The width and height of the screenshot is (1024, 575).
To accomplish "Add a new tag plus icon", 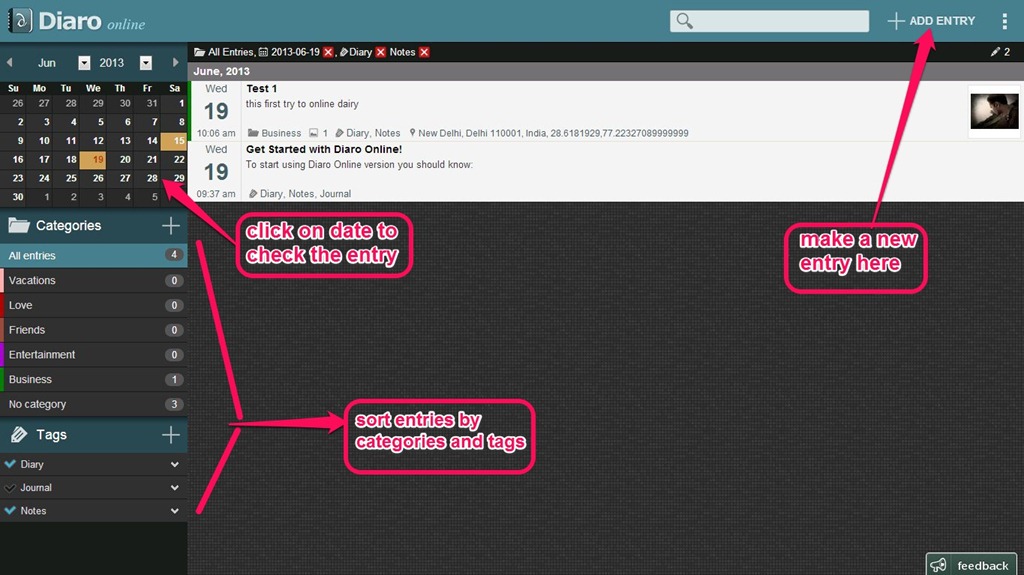I will coord(170,435).
